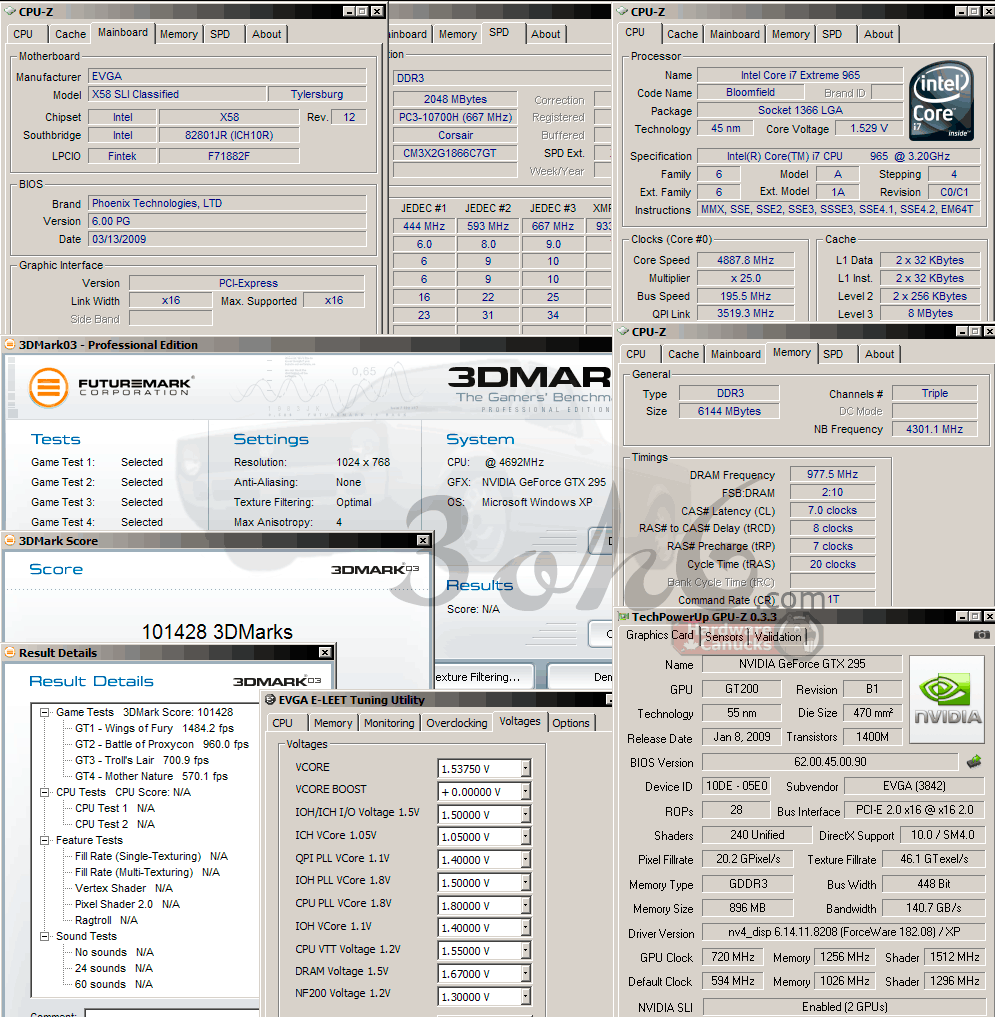Viewport: 995px width, 1017px height.
Task: Click the NVIDIA SLI Enabled (2 GPUs) field
Action: [844, 1007]
